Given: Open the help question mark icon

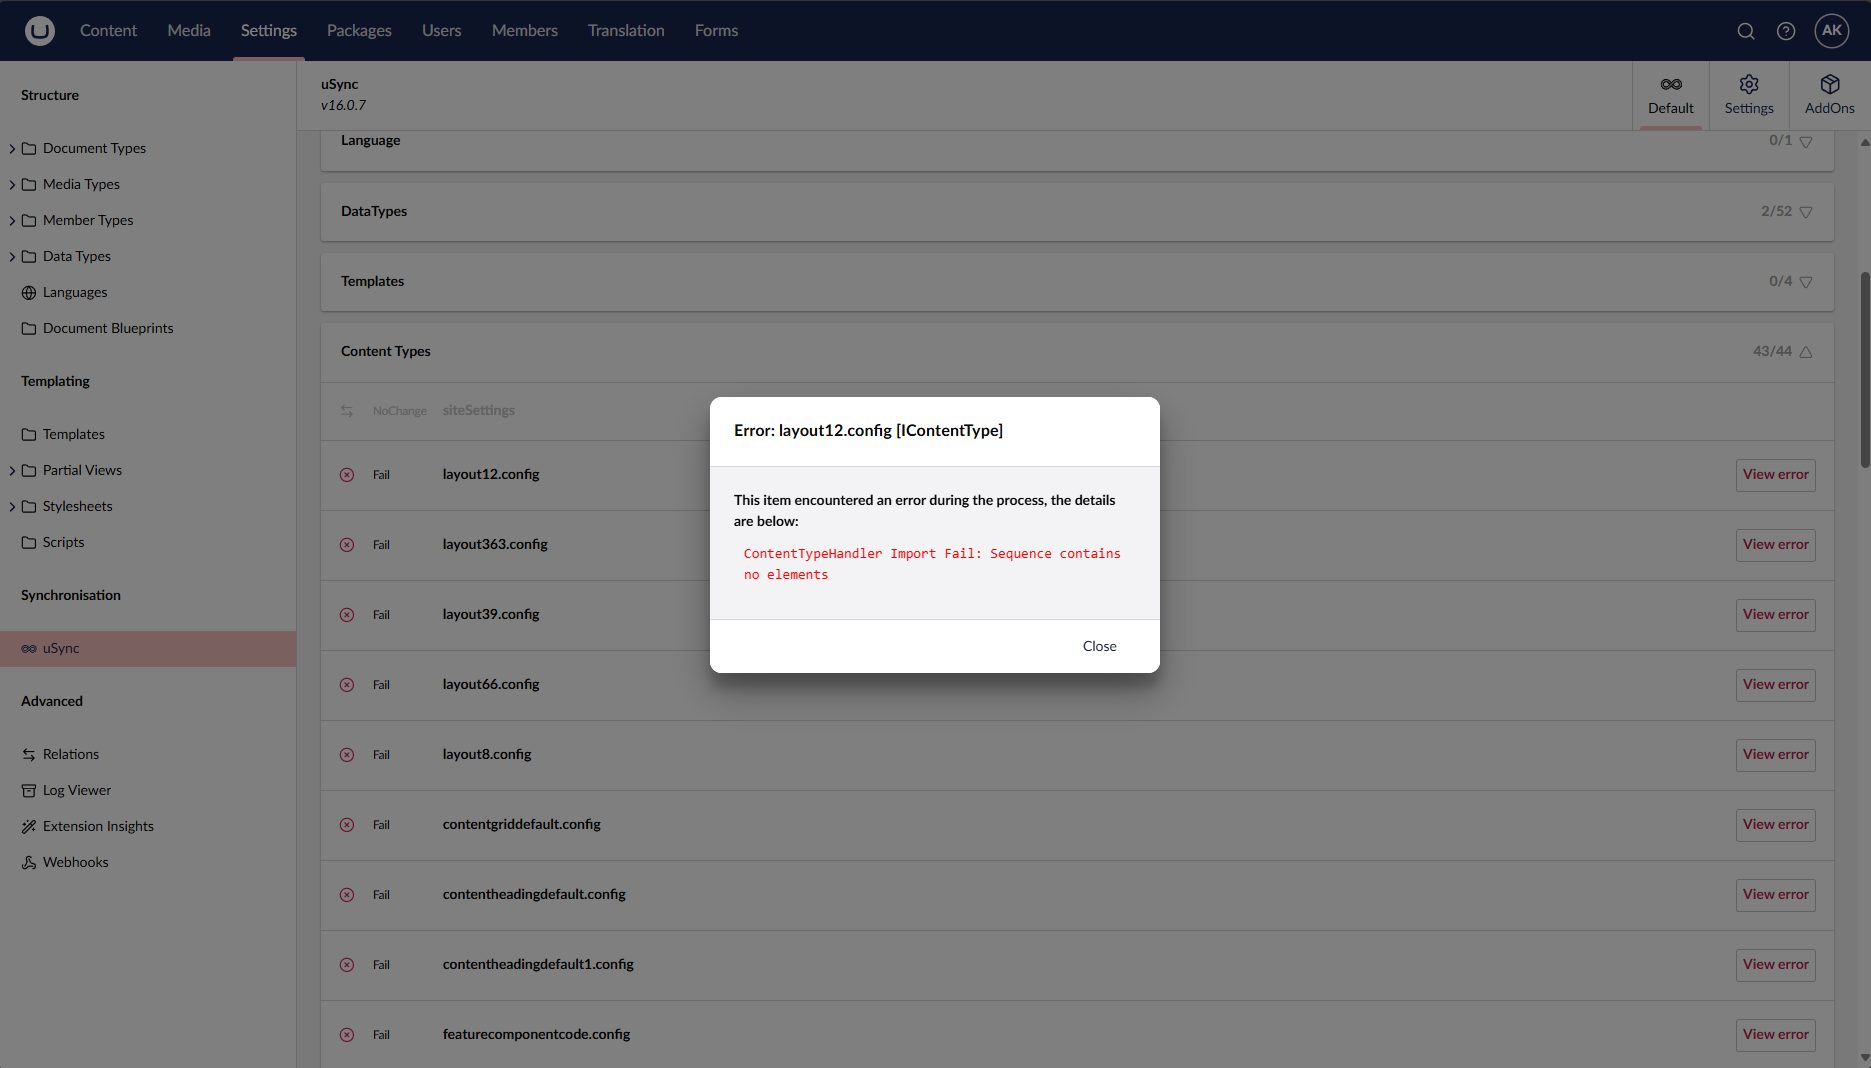Looking at the screenshot, I should click(1786, 31).
